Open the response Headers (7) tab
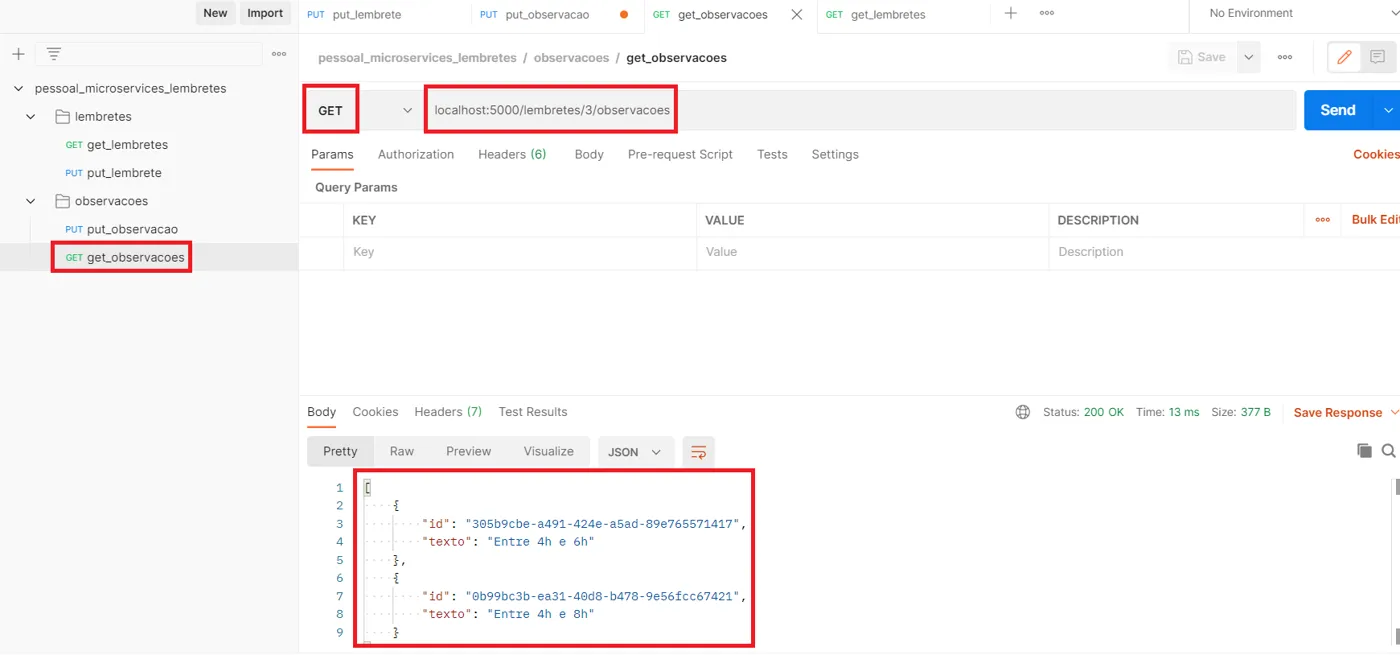This screenshot has height=655, width=1400. (x=448, y=412)
